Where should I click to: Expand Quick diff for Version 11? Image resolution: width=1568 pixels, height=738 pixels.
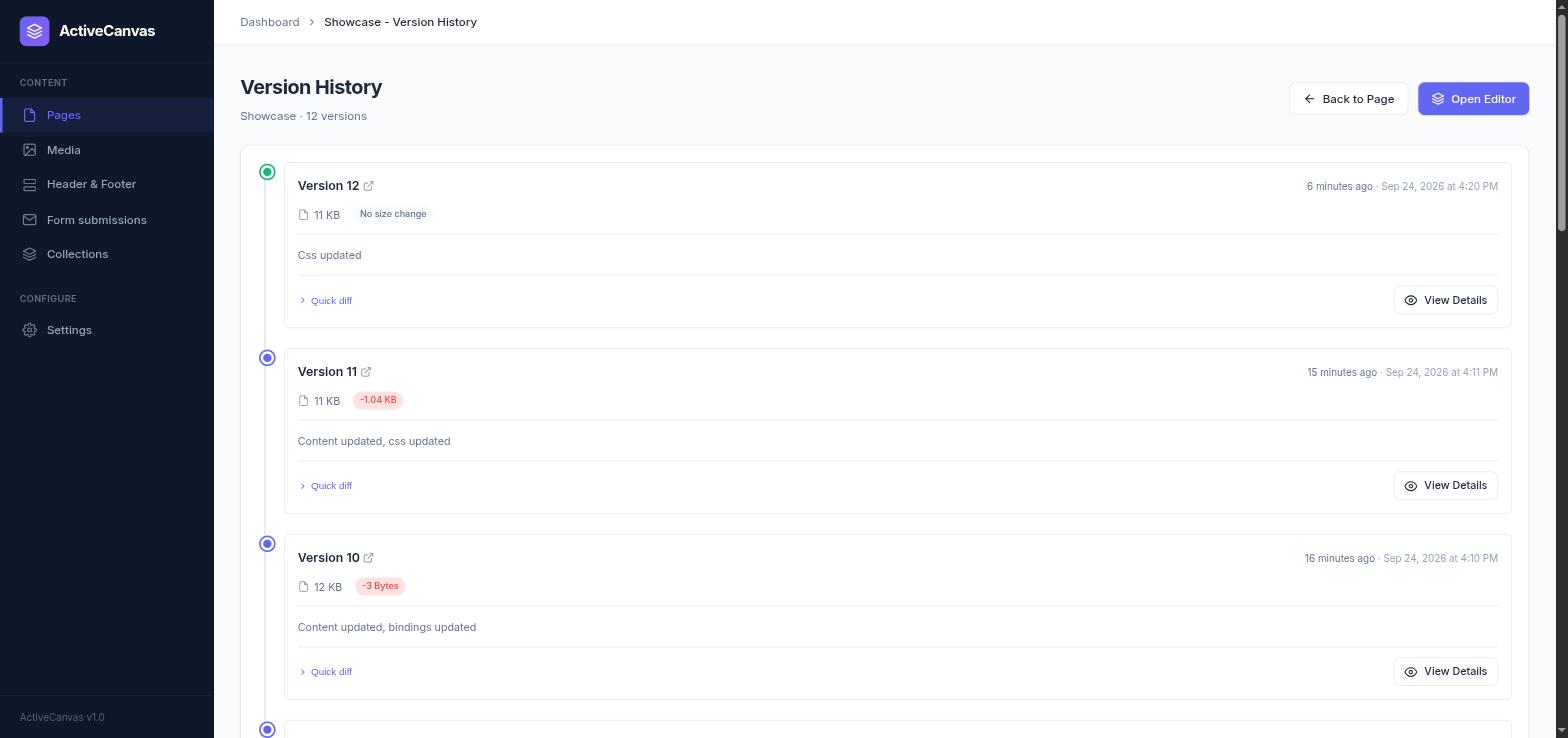[x=326, y=486]
